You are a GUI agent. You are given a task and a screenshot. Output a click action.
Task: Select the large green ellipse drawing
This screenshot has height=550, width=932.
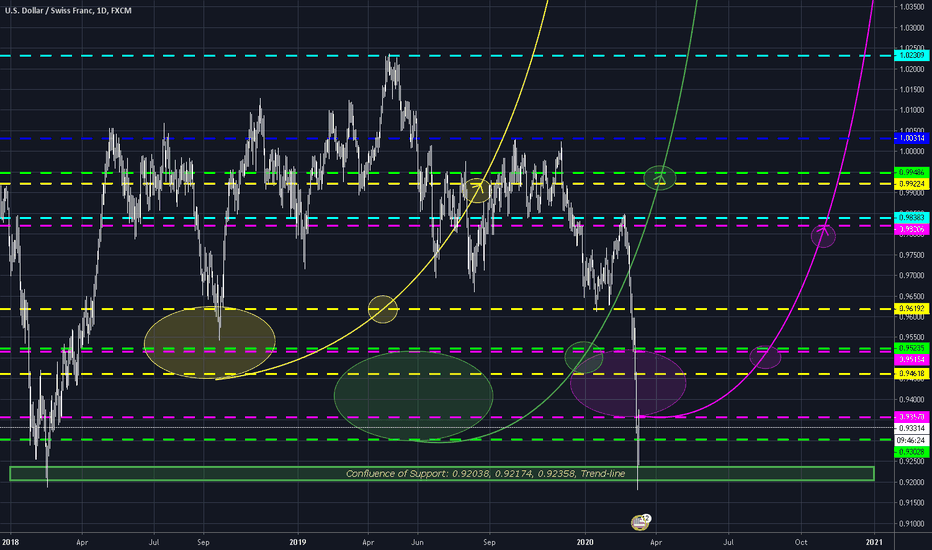[x=414, y=396]
